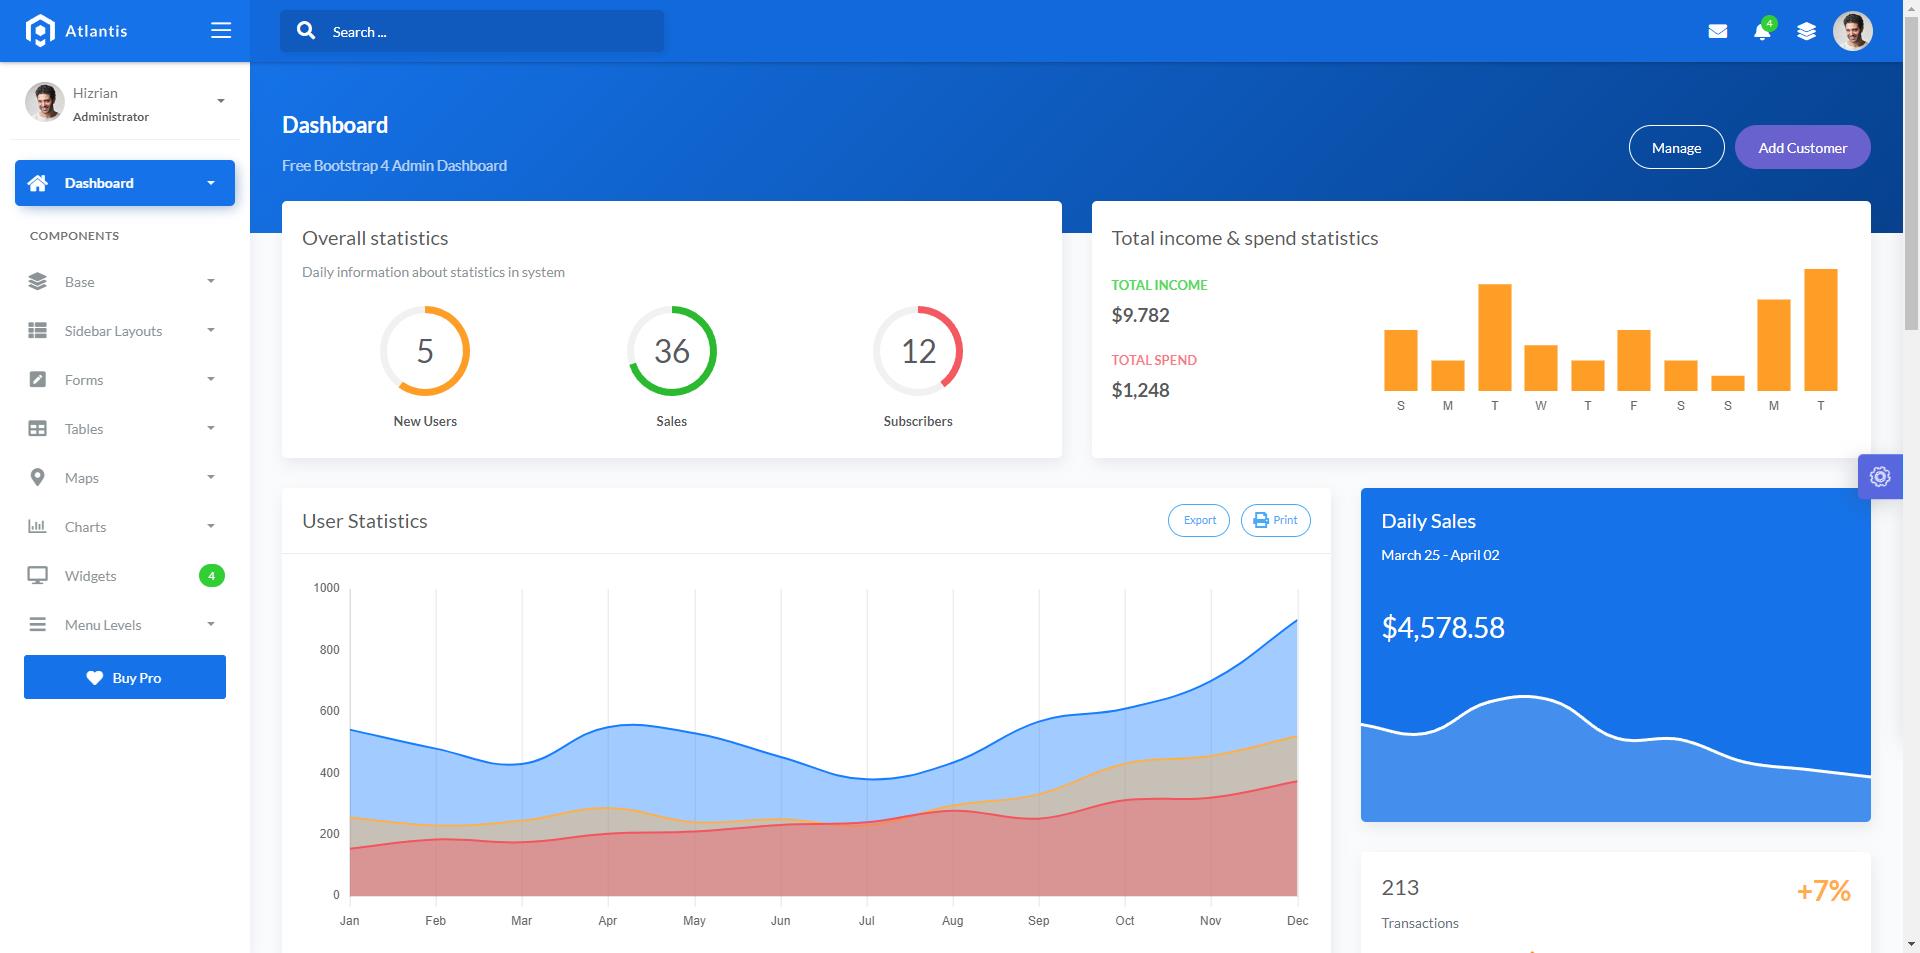This screenshot has height=953, width=1920.
Task: Click the 213 Transactions count
Action: tap(1400, 887)
